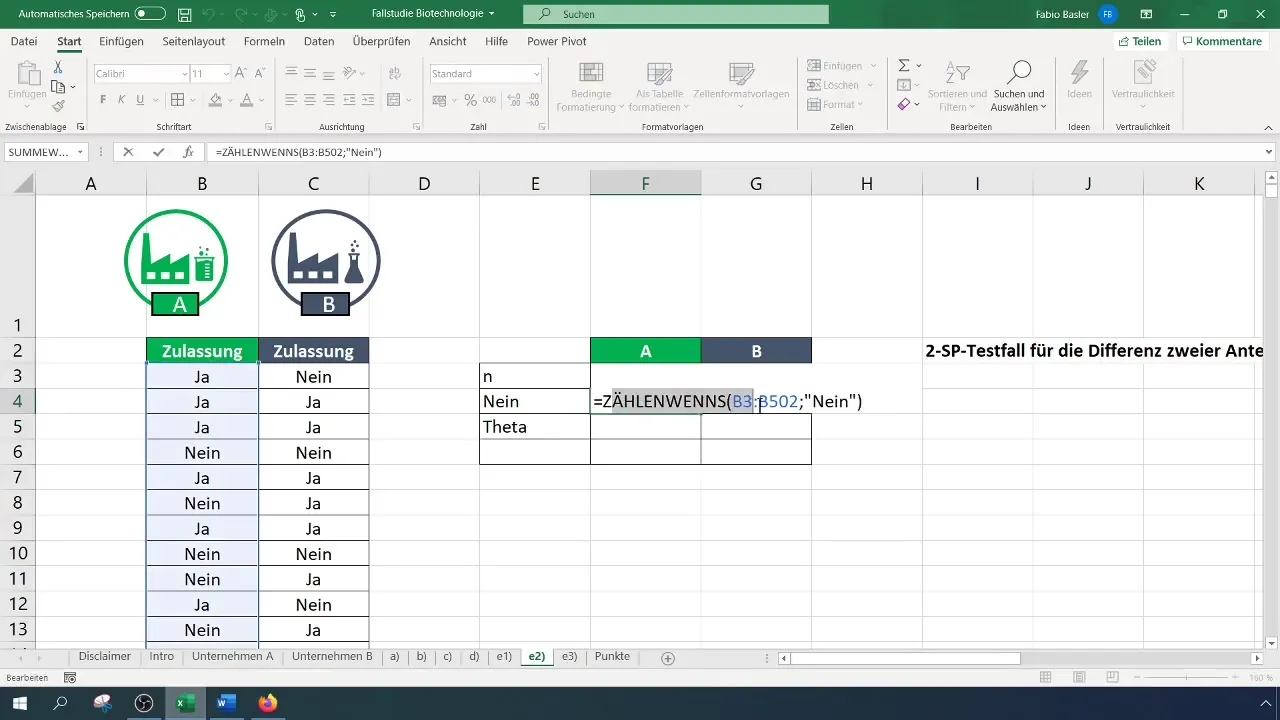This screenshot has width=1280, height=720.
Task: Toggle underline U formatting
Action: 140,100
